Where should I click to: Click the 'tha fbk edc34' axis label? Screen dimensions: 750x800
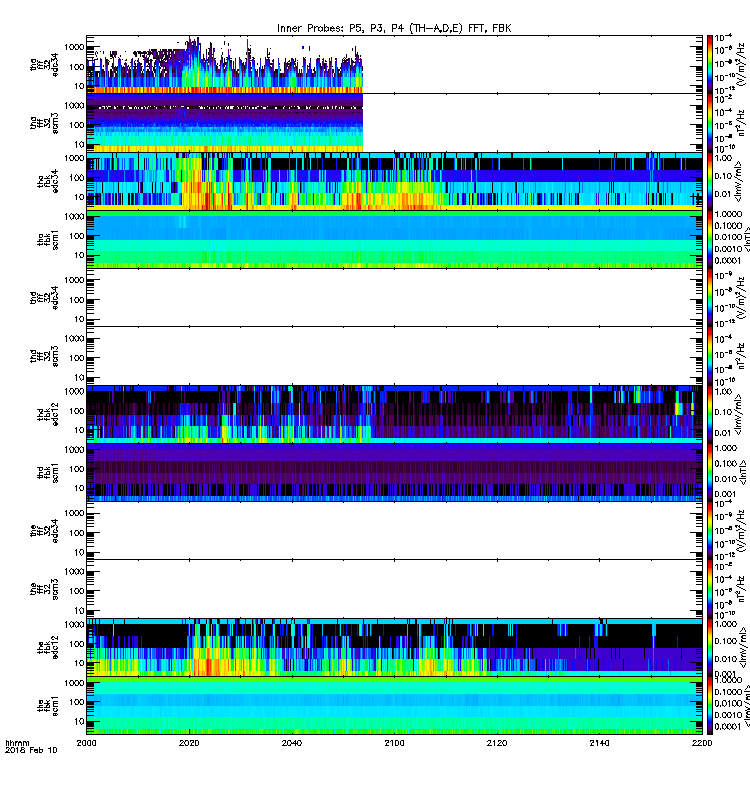click(48, 182)
